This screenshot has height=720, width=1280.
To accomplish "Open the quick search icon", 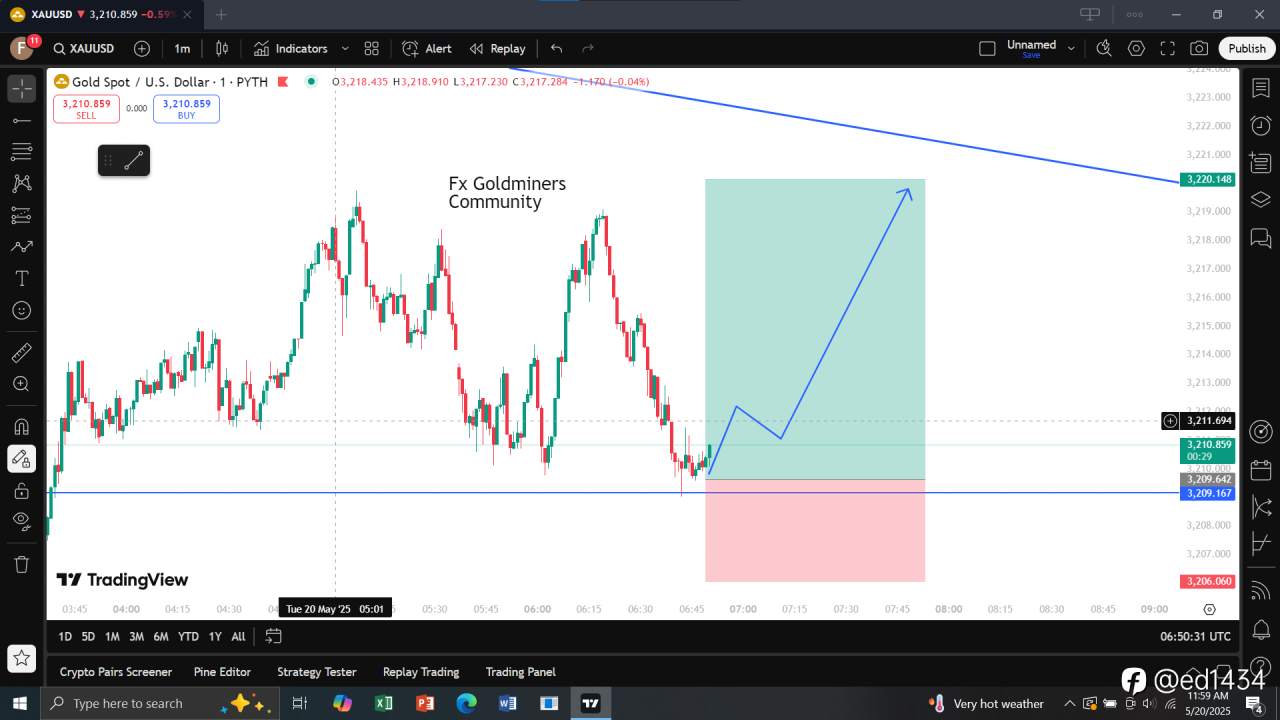I will coord(1104,48).
